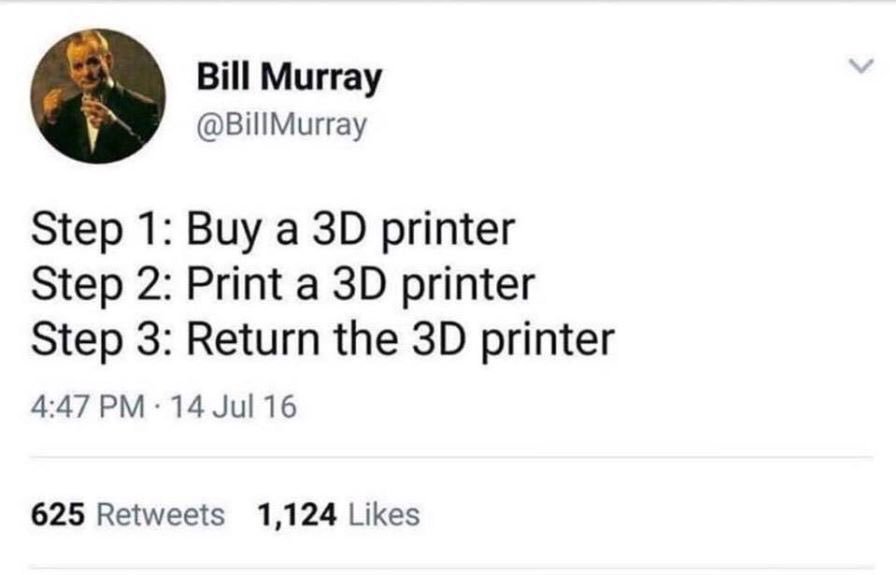Open the Bill Murray display name
This screenshot has width=896, height=575.
click(x=289, y=76)
